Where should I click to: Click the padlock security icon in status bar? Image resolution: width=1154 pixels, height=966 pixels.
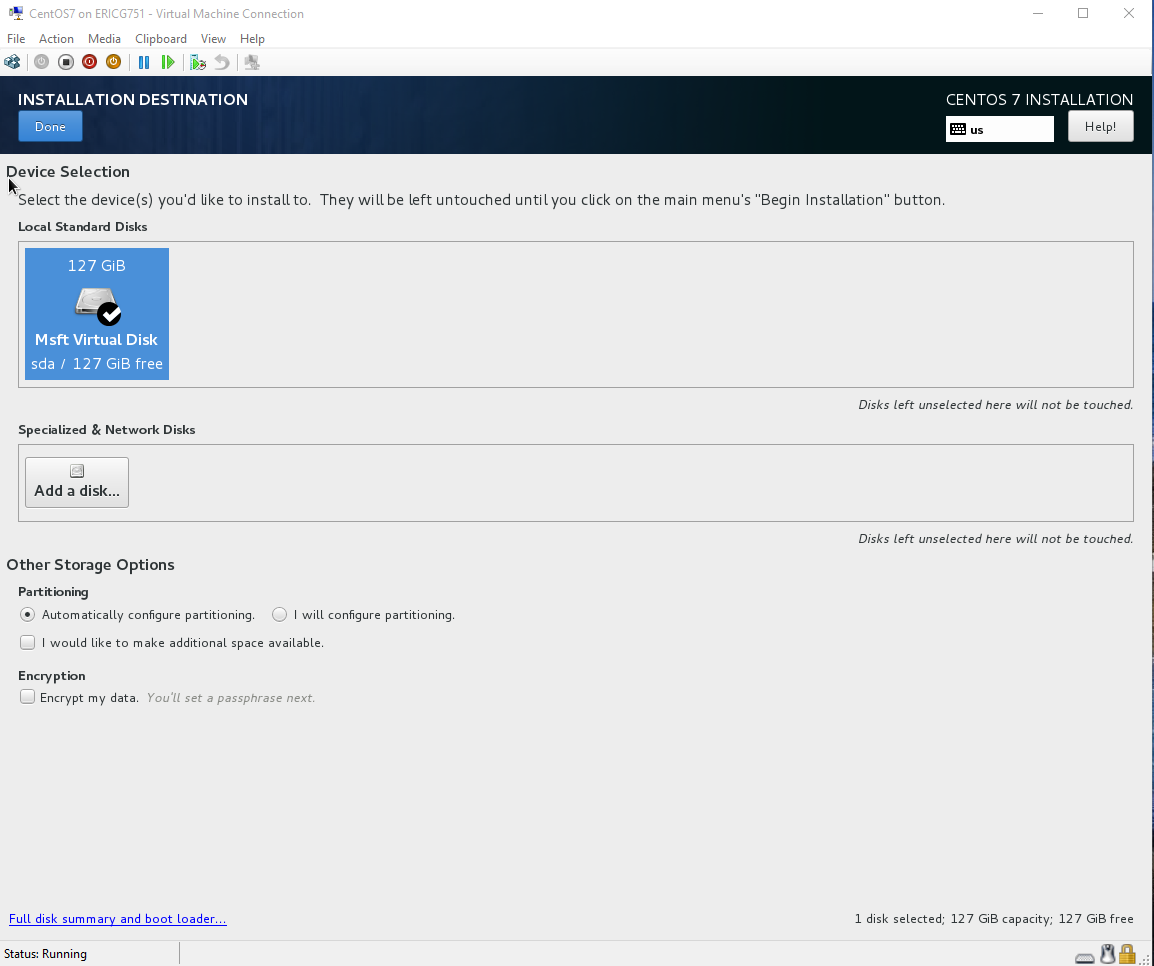pos(1127,954)
